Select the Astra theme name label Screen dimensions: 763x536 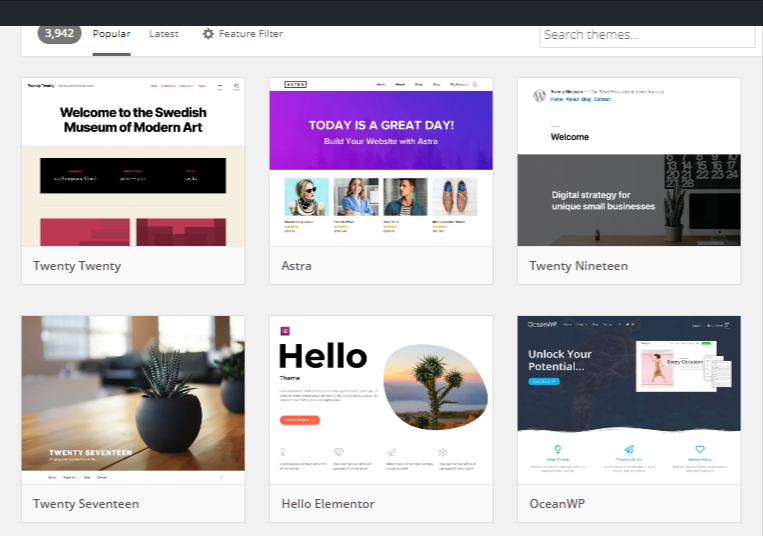pos(296,266)
